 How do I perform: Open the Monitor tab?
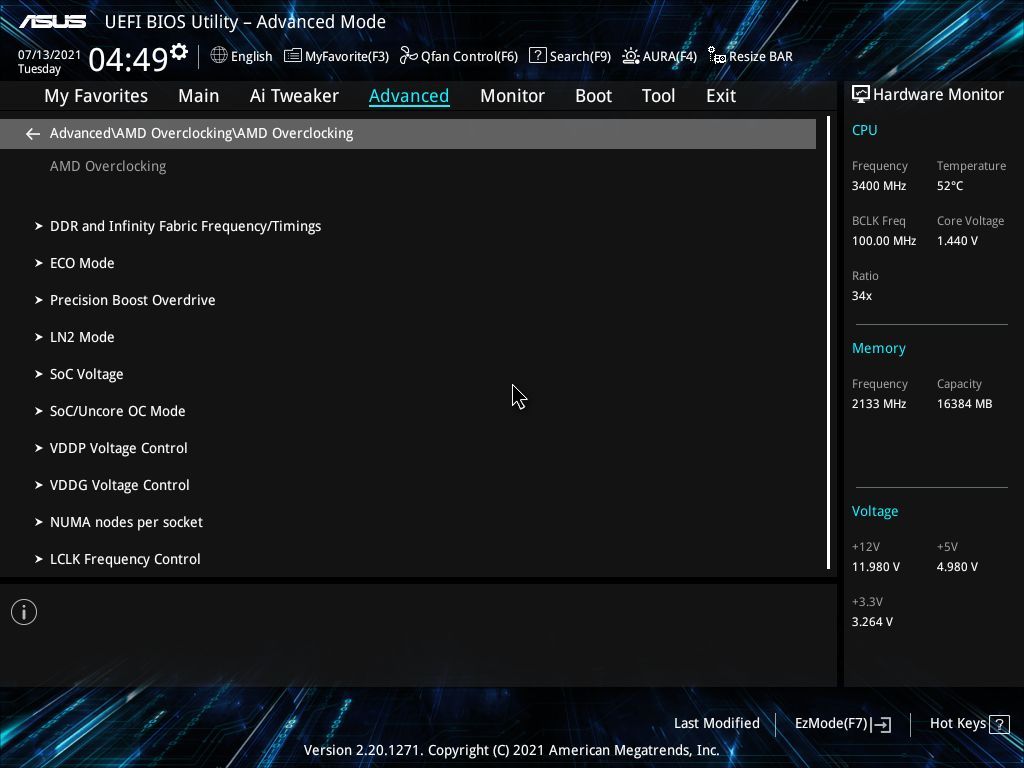[x=512, y=96]
